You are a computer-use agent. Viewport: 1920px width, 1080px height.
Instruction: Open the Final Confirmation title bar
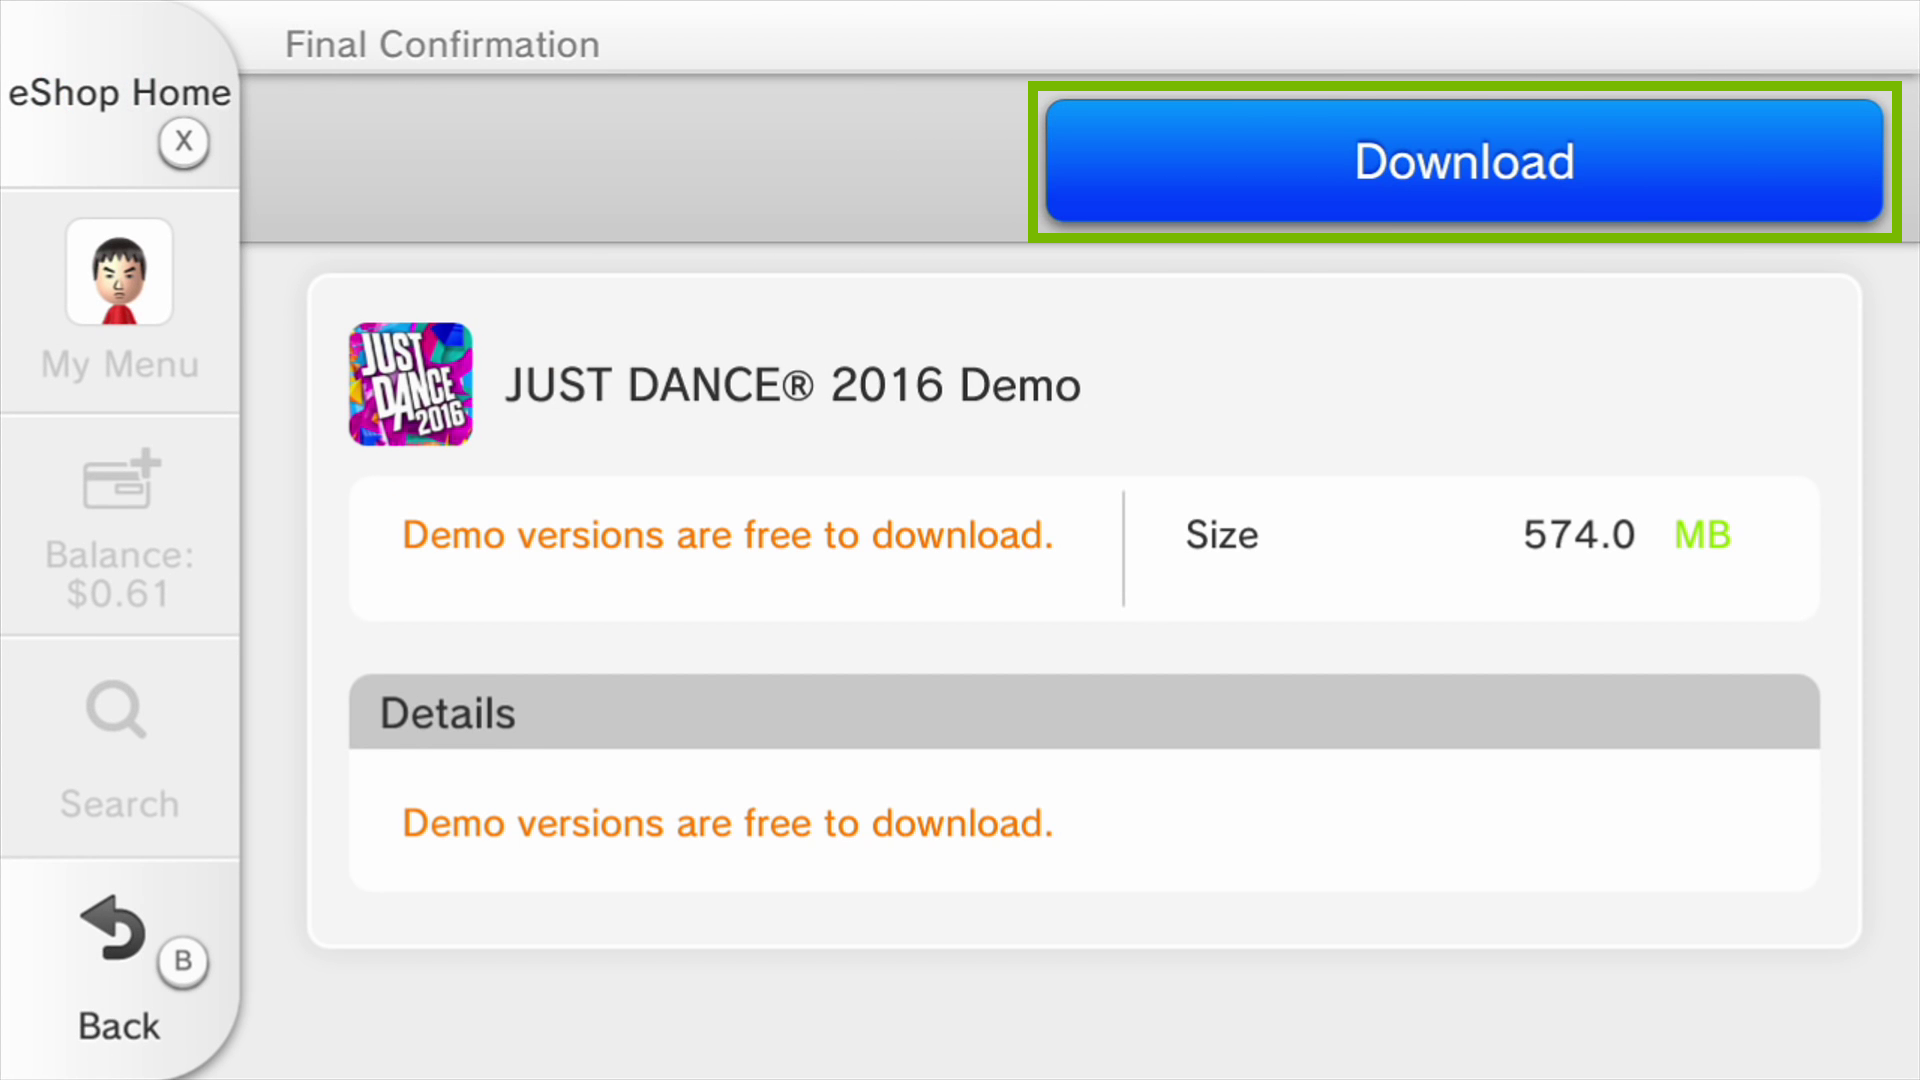pyautogui.click(x=443, y=43)
